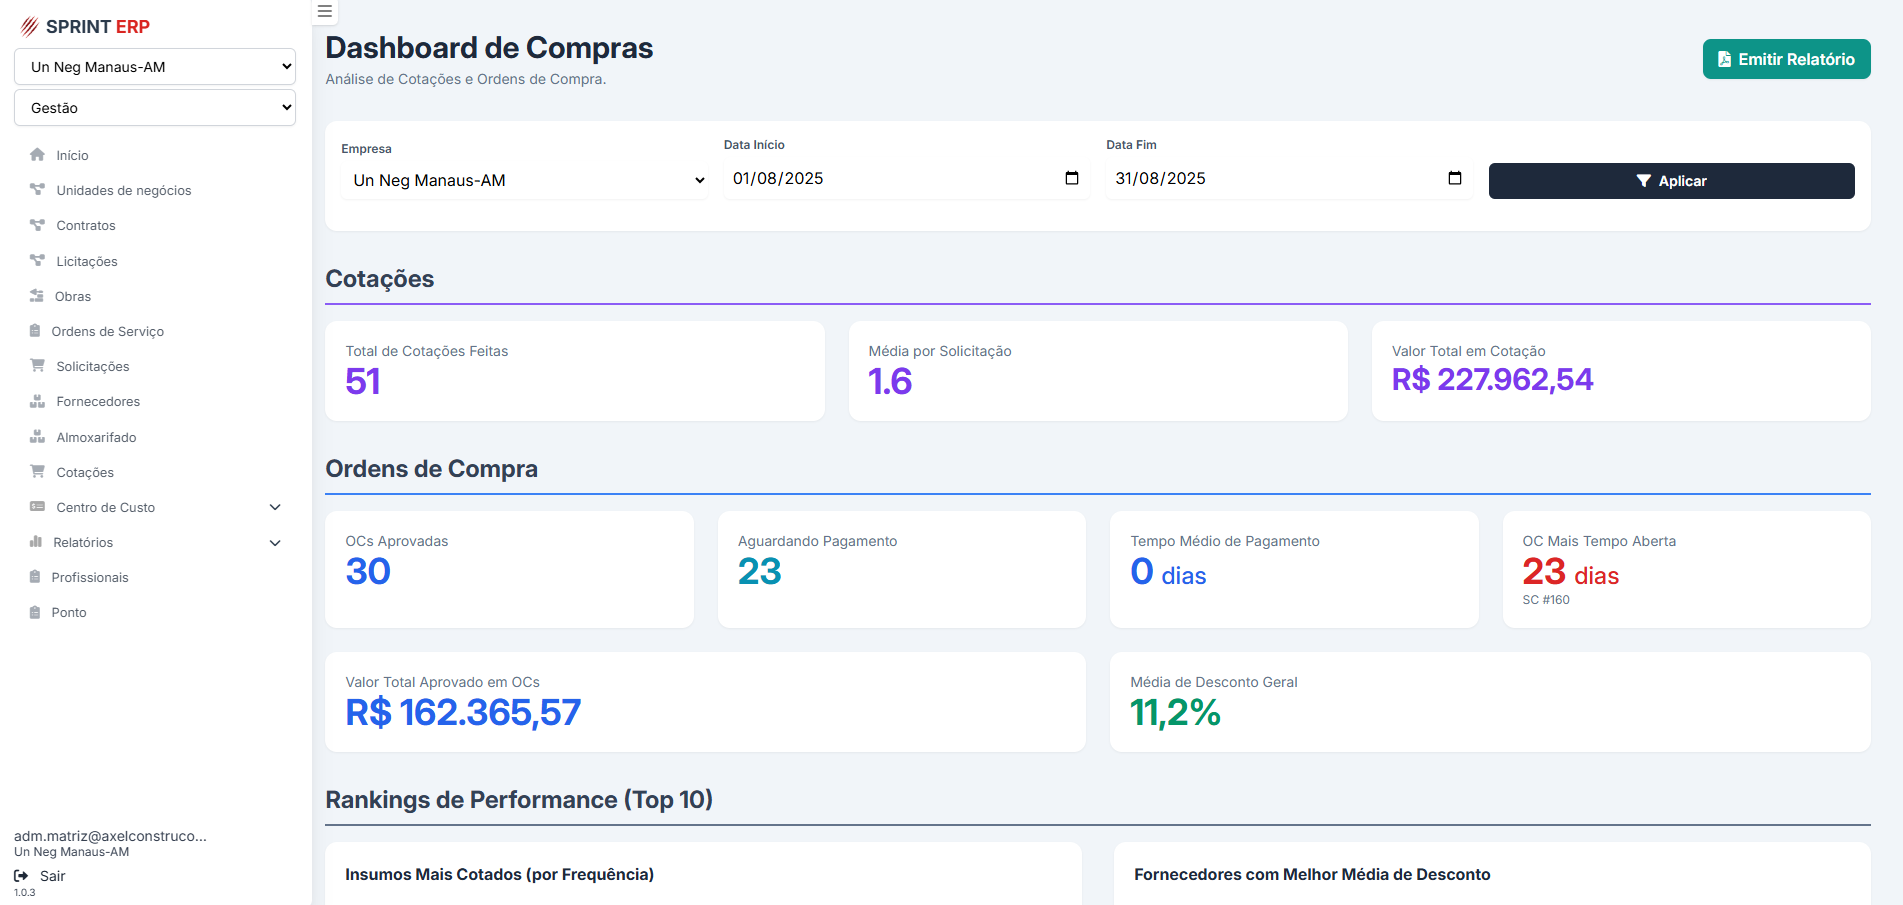Click the home icon beside Início

[38, 155]
